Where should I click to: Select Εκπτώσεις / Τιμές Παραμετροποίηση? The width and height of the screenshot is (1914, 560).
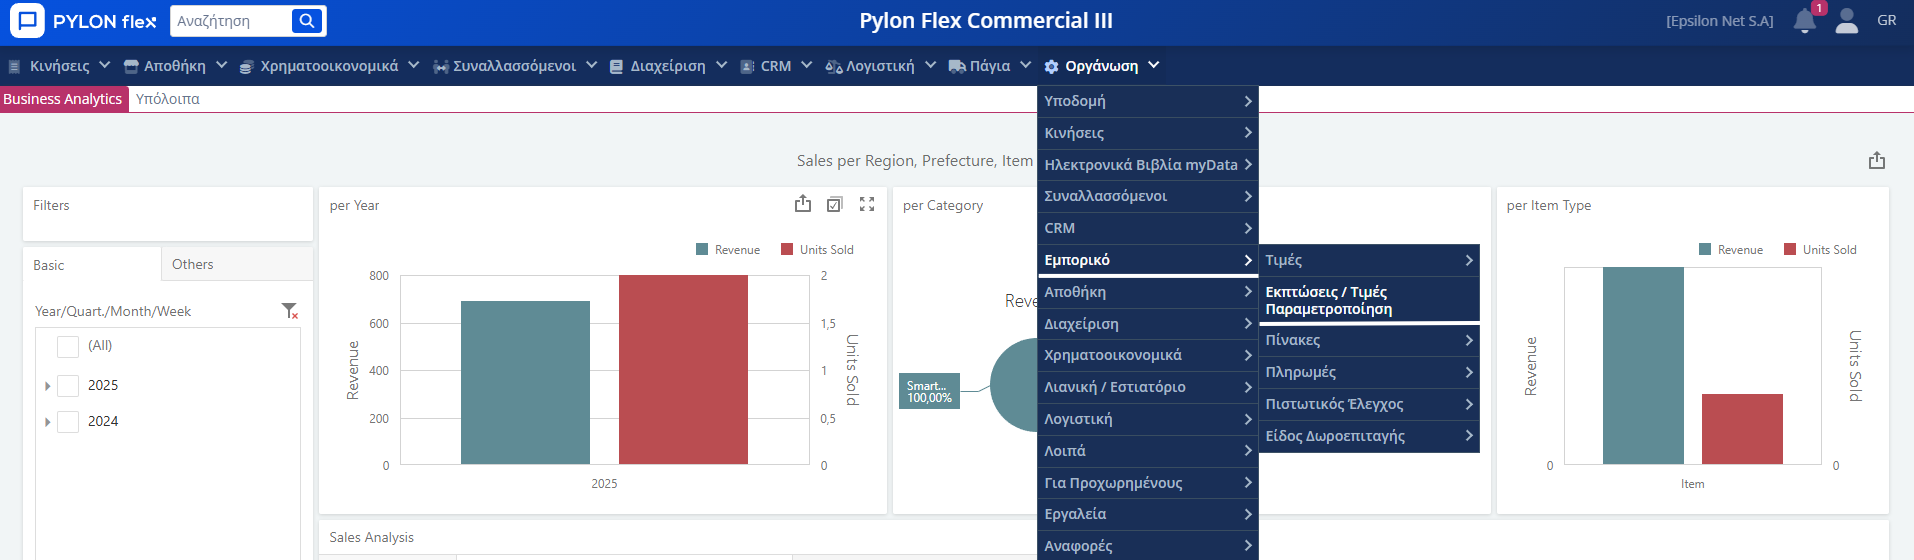(1369, 300)
